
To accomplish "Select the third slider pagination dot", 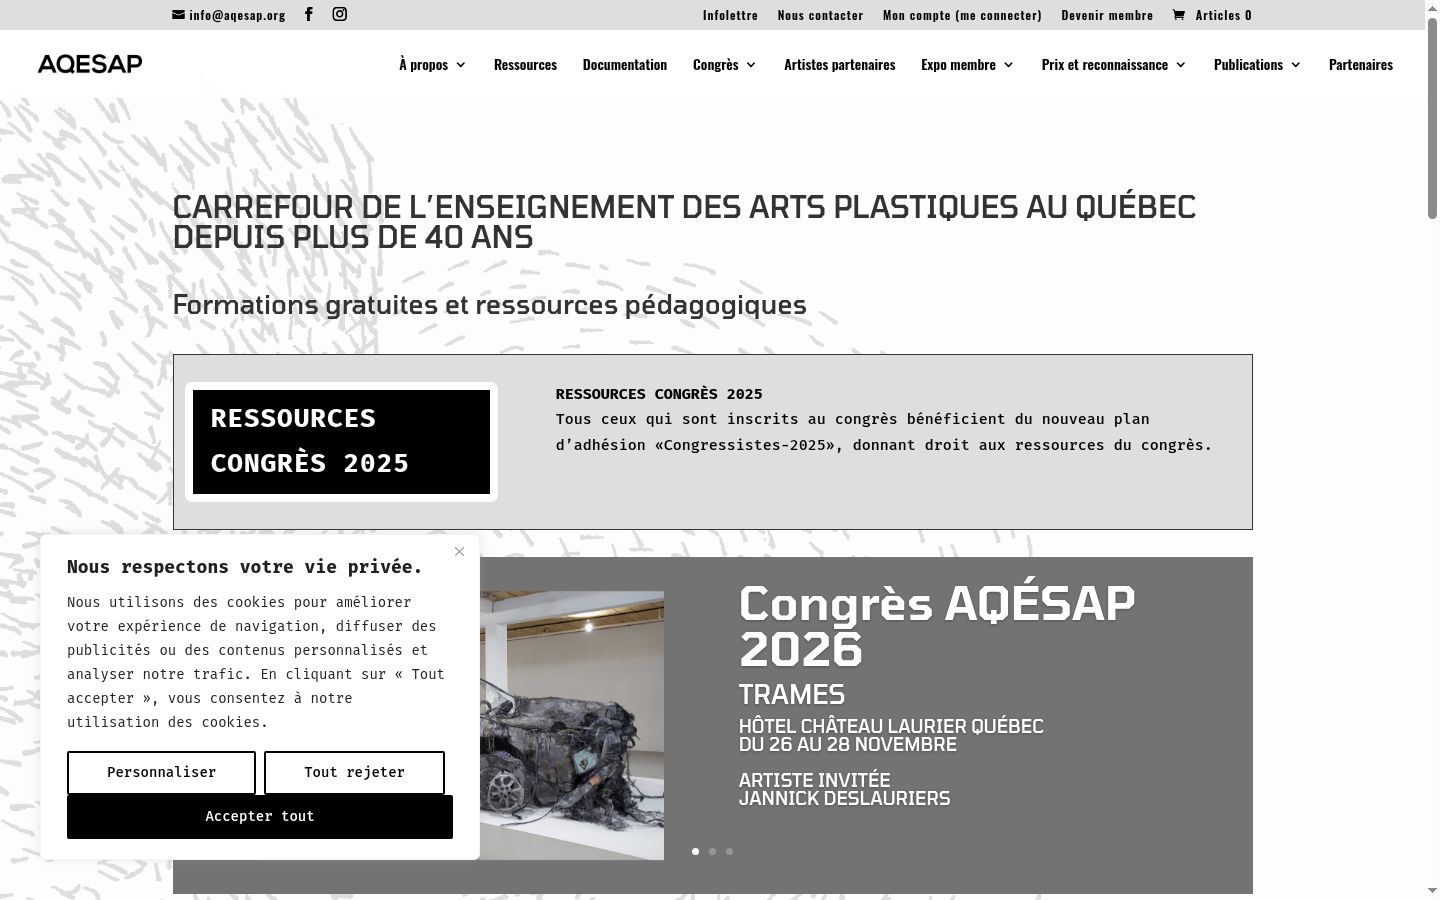I will coord(730,852).
